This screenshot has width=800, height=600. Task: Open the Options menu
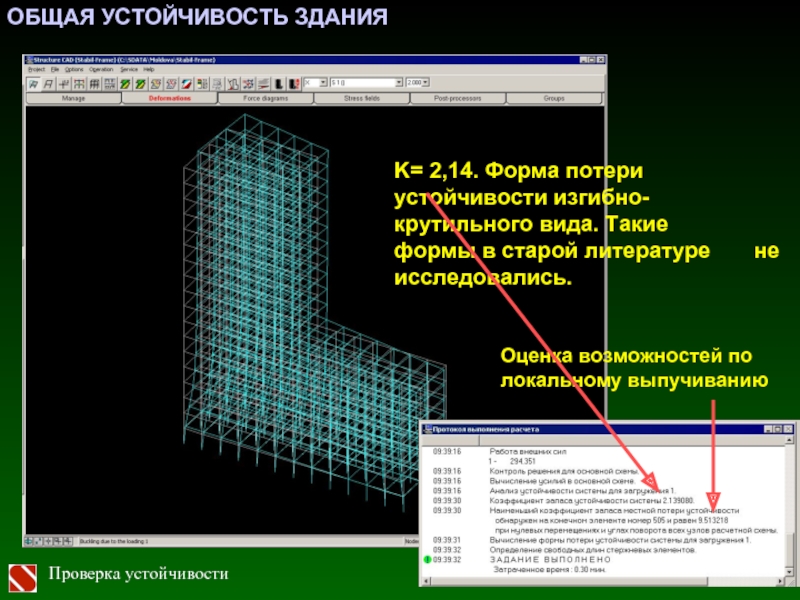pos(74,69)
